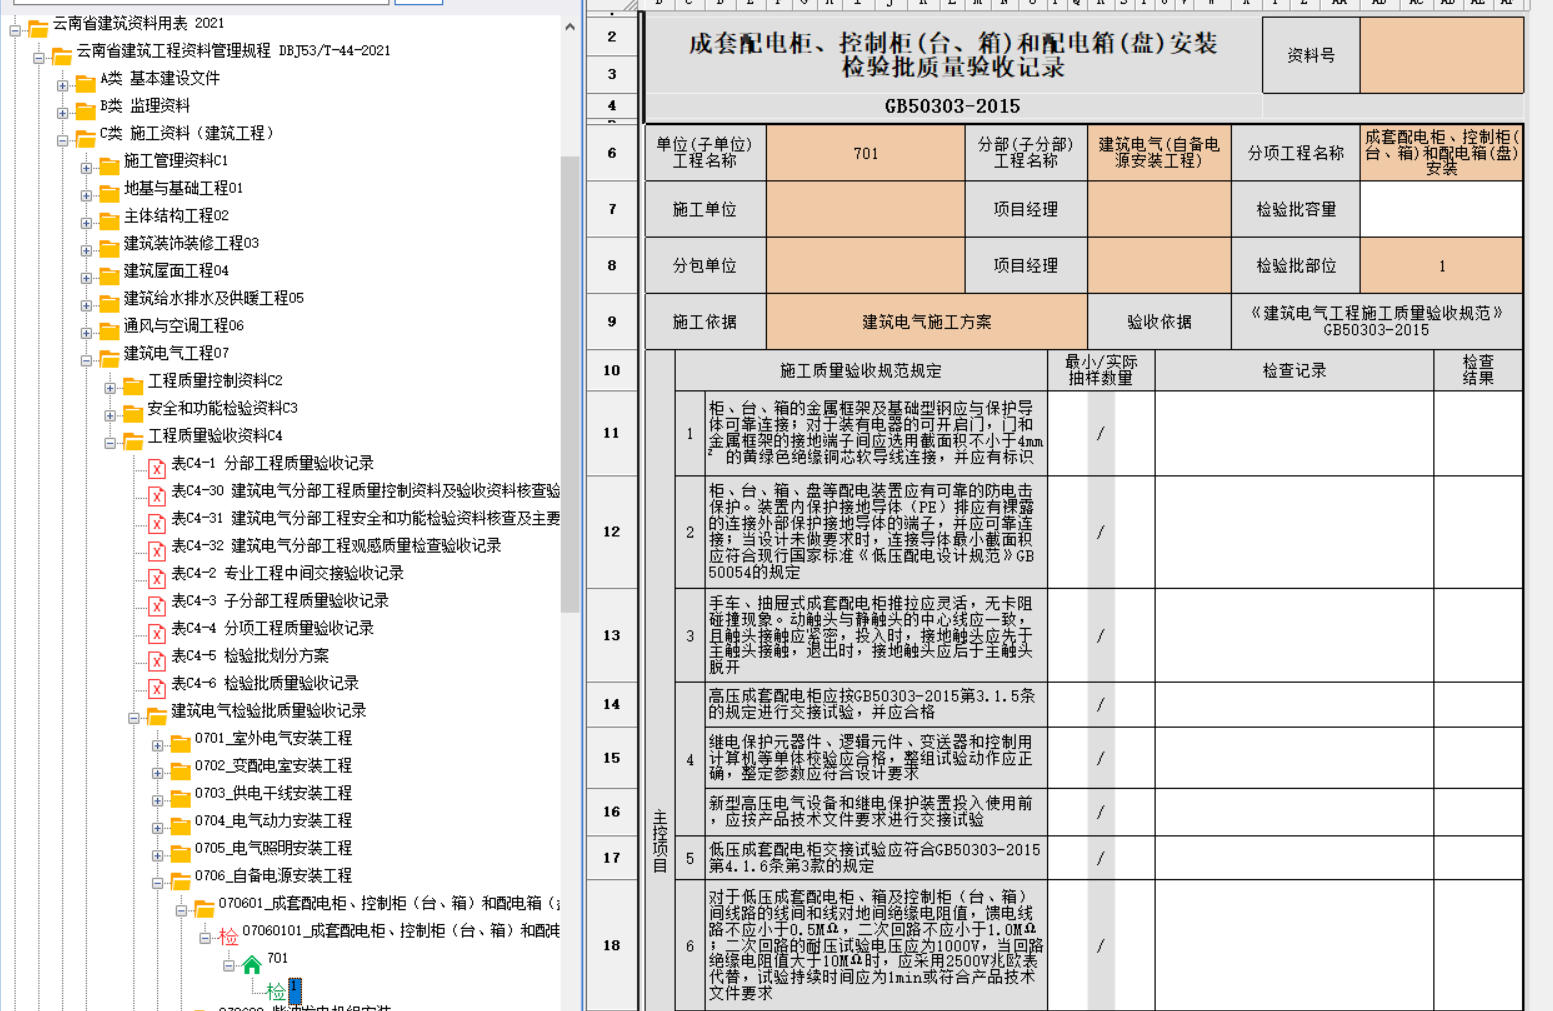1553x1011 pixels.
Task: Click tree label 0706_自备电源安装工程
Action: tap(273, 876)
